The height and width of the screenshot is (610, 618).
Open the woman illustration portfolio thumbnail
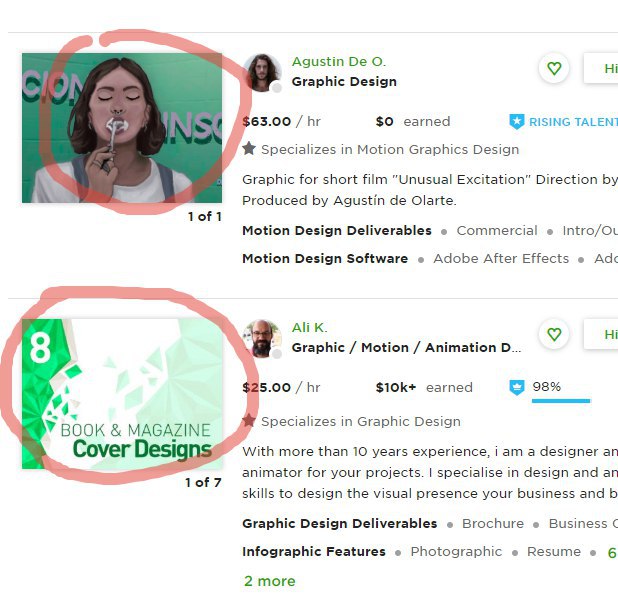tap(122, 128)
